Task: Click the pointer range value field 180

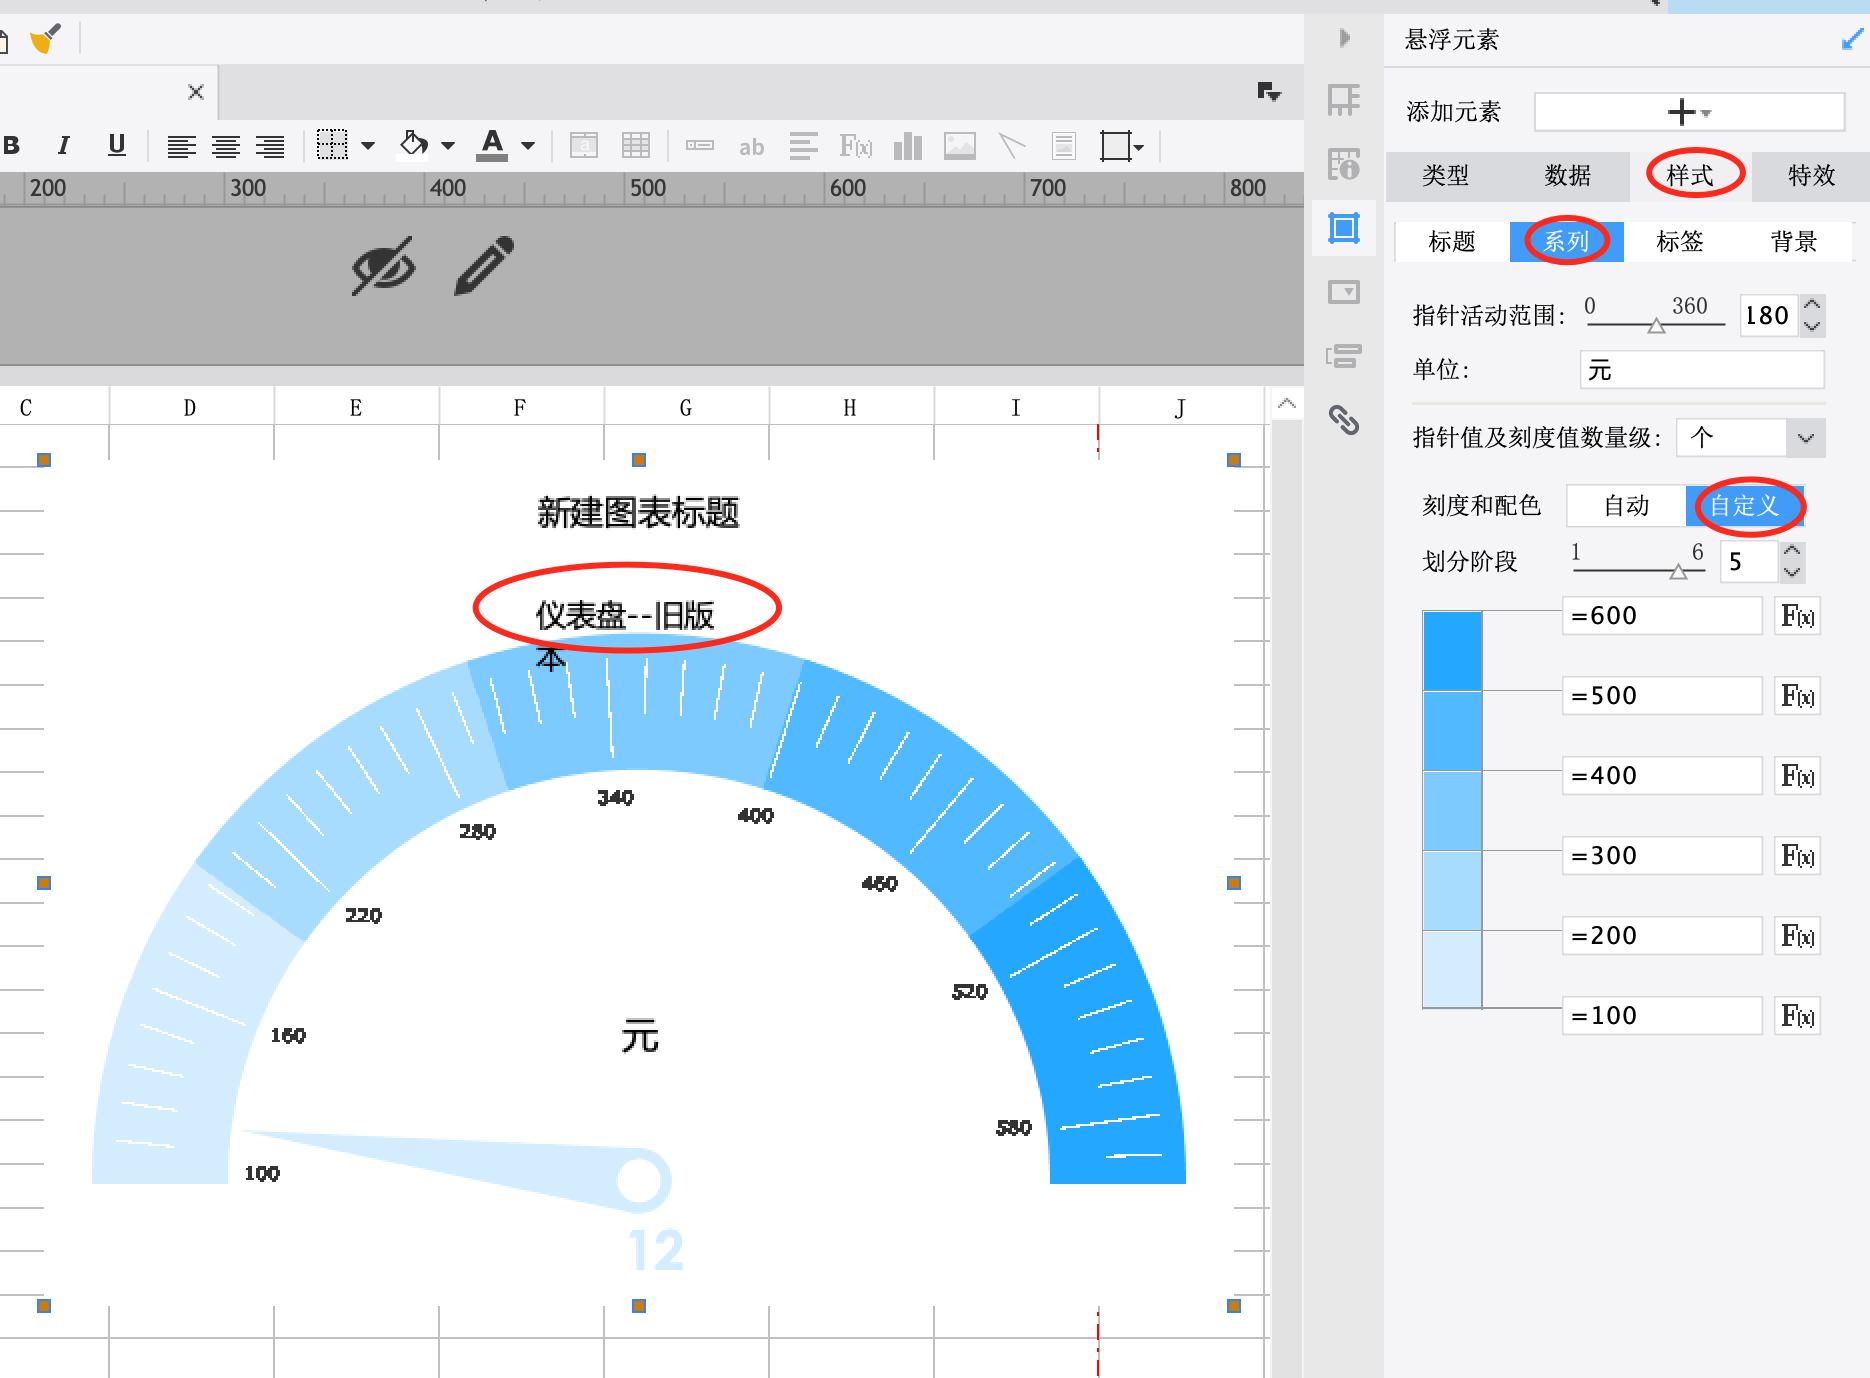Action: click(1767, 316)
